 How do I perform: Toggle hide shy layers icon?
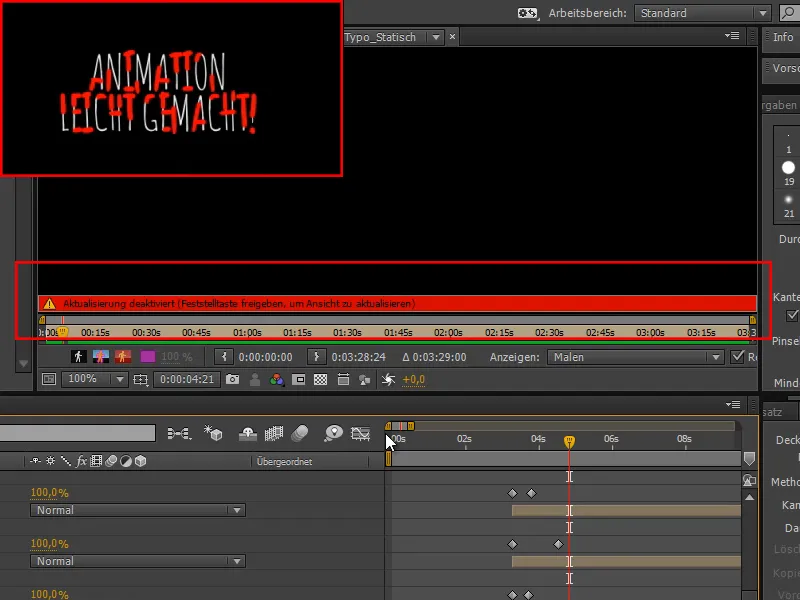pyautogui.click(x=247, y=434)
